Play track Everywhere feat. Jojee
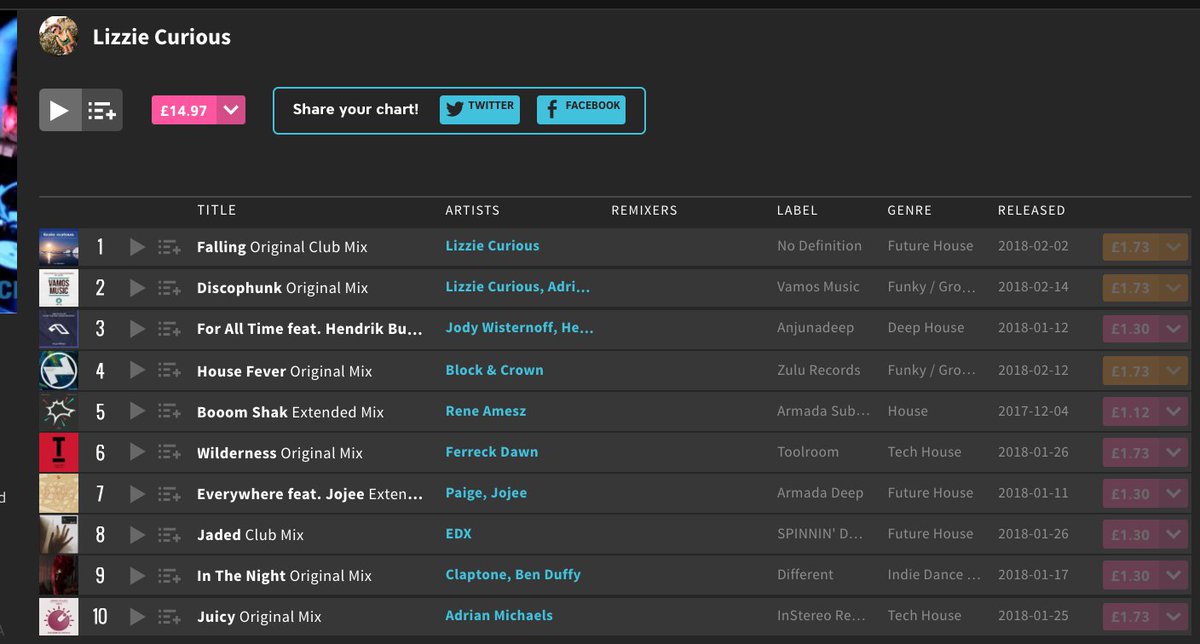 pos(138,494)
